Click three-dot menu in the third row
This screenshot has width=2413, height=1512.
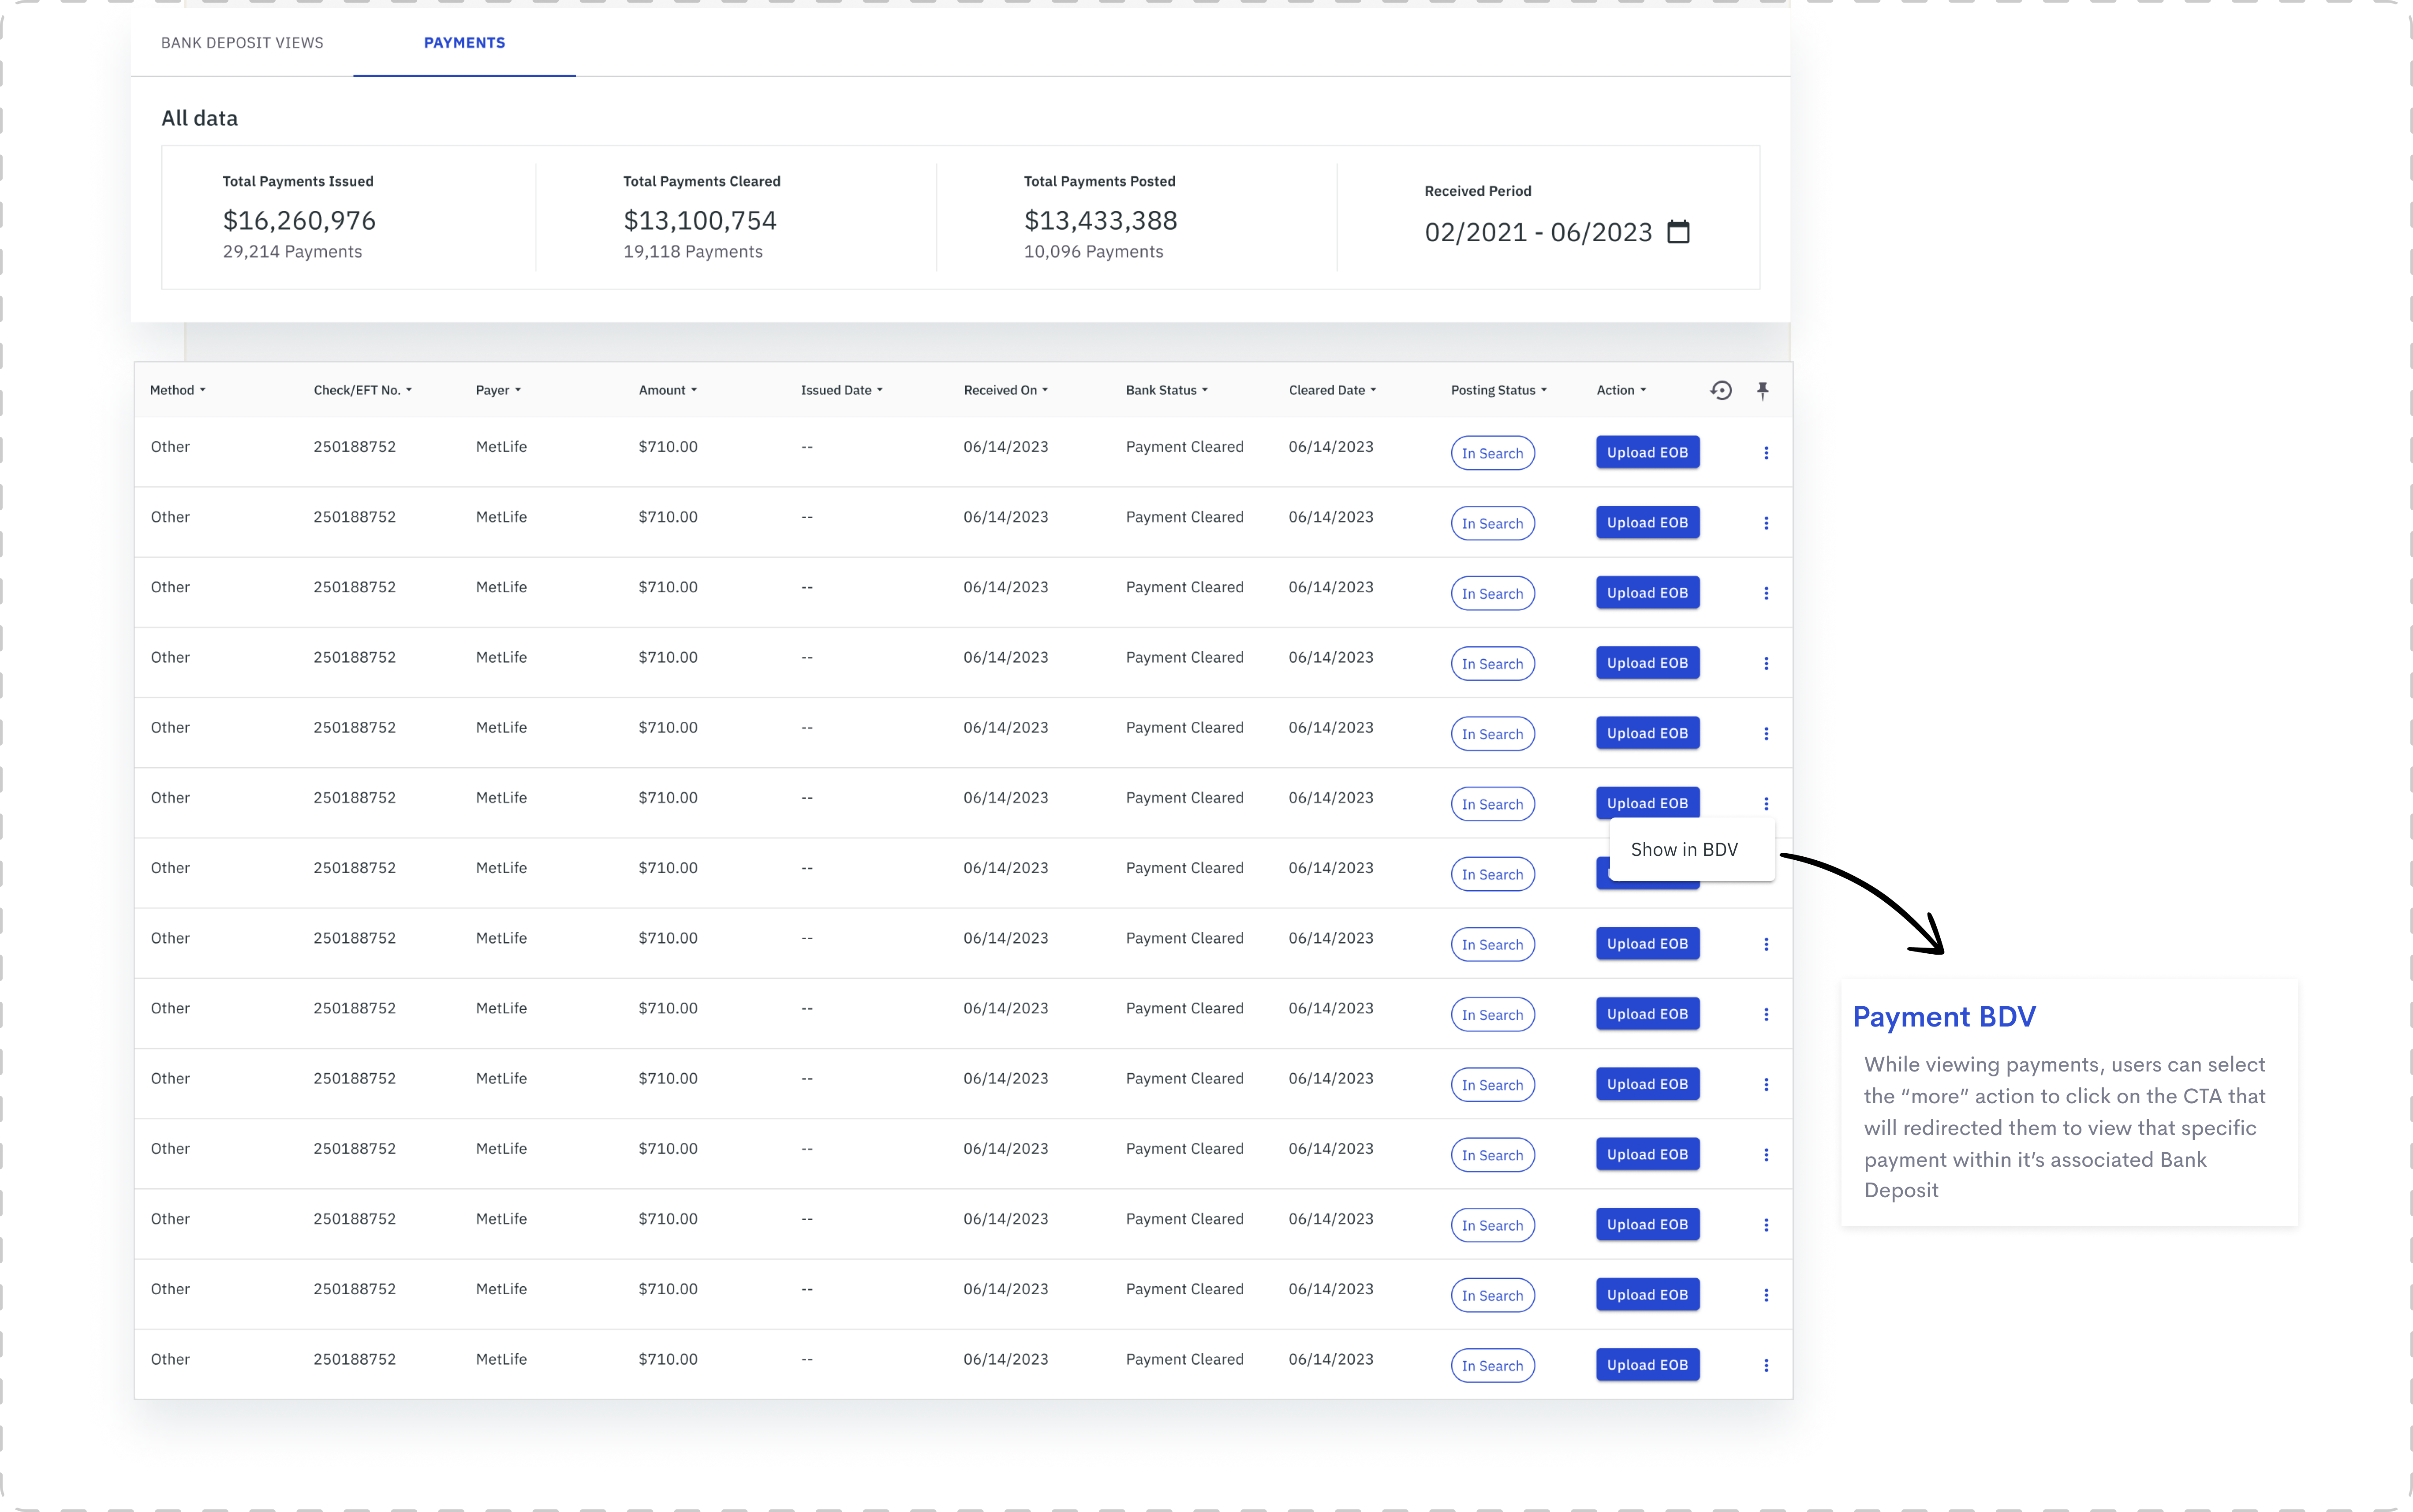pos(1766,593)
